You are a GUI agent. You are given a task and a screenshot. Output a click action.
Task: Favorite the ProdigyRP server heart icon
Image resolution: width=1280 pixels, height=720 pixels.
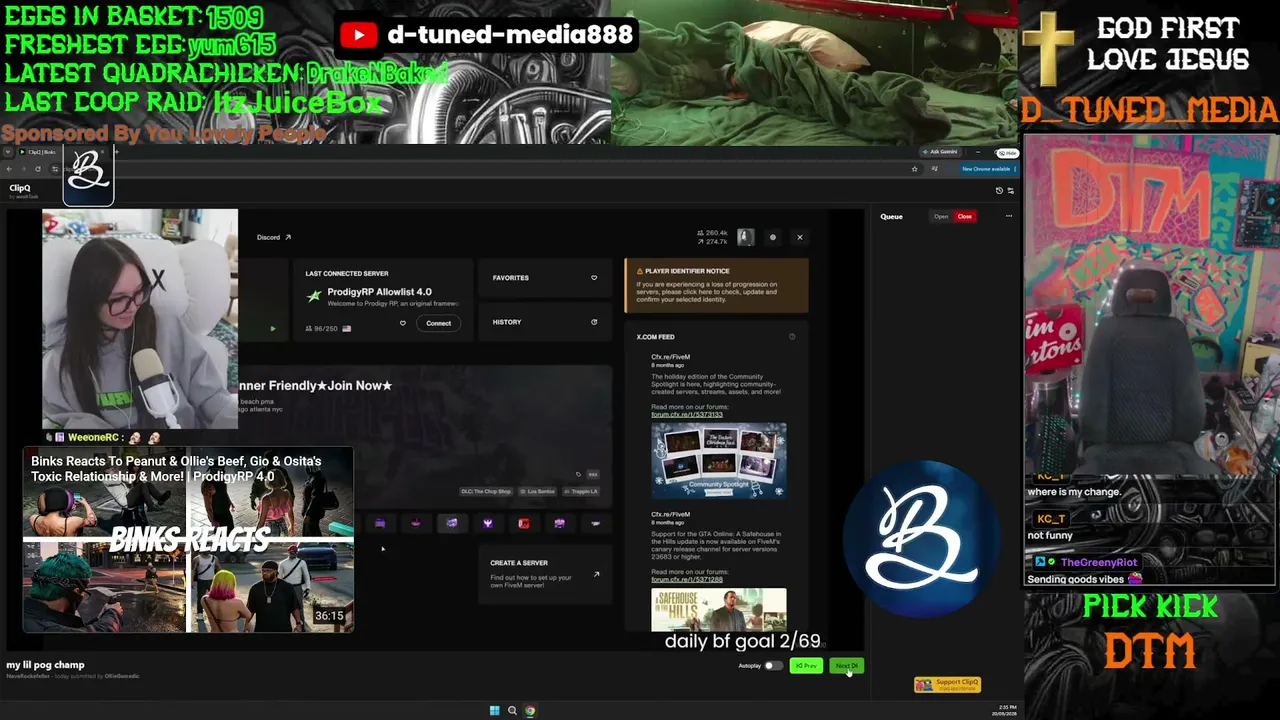tap(403, 323)
